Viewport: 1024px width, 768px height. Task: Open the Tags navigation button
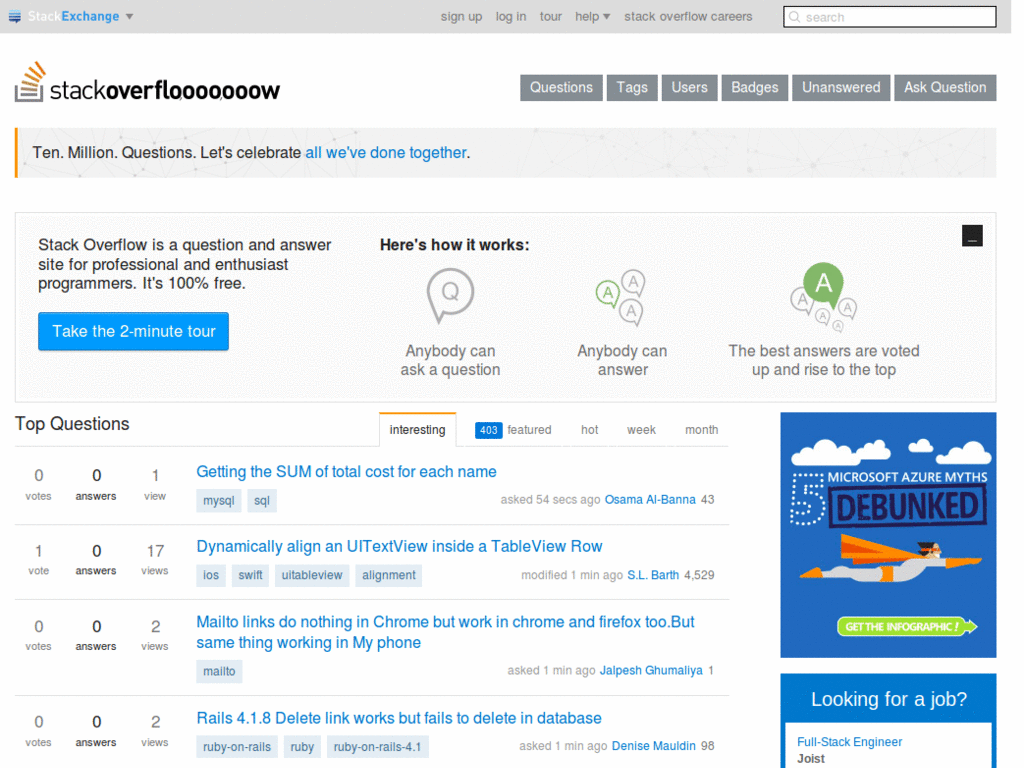click(632, 88)
